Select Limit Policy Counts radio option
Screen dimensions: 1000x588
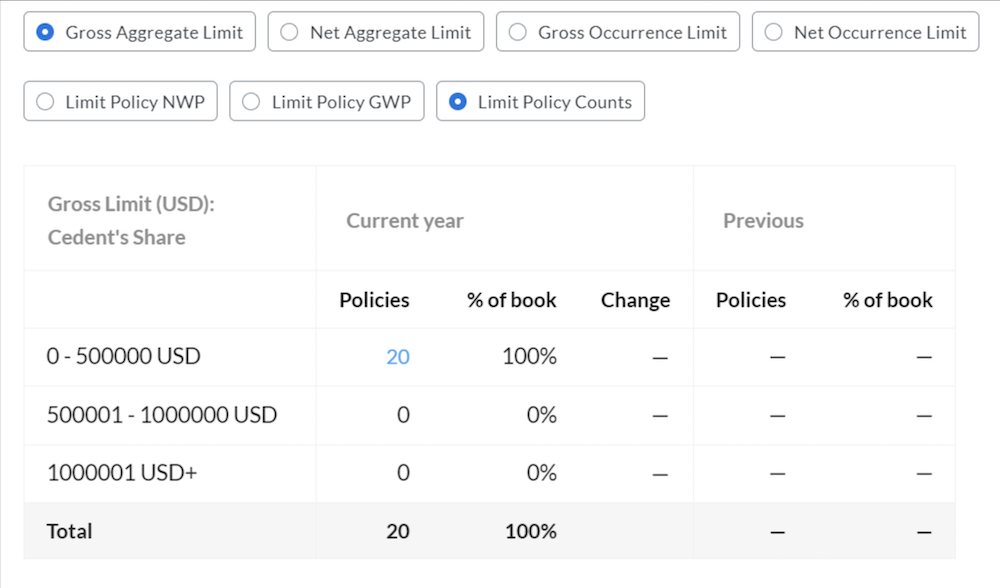540,101
